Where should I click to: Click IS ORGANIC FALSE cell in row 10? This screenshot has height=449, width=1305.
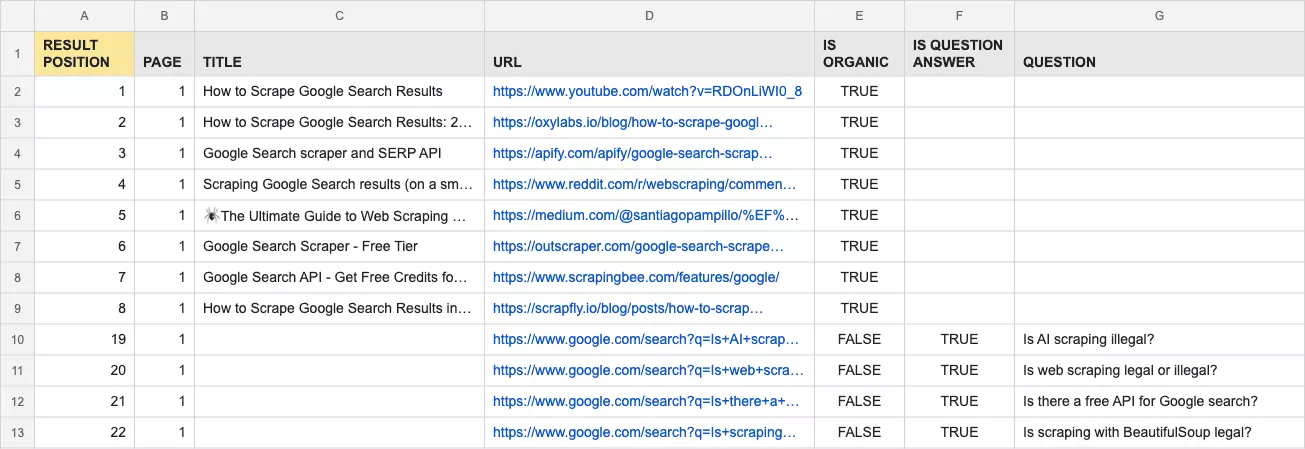pyautogui.click(x=859, y=339)
